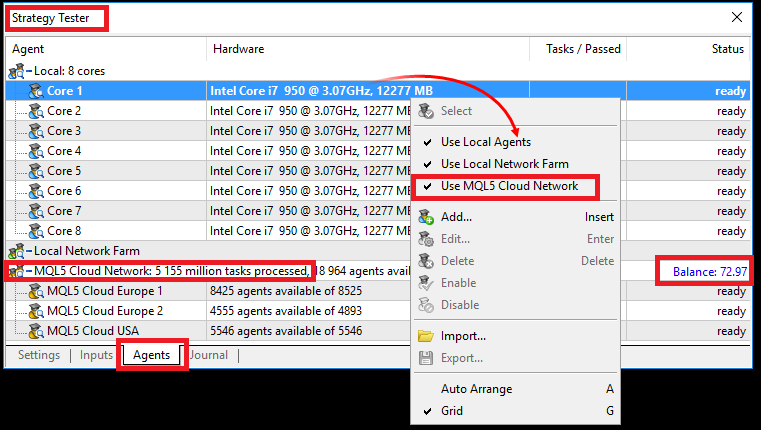Click '8425 agents available of 8525' text
The width and height of the screenshot is (761, 430).
pos(286,291)
